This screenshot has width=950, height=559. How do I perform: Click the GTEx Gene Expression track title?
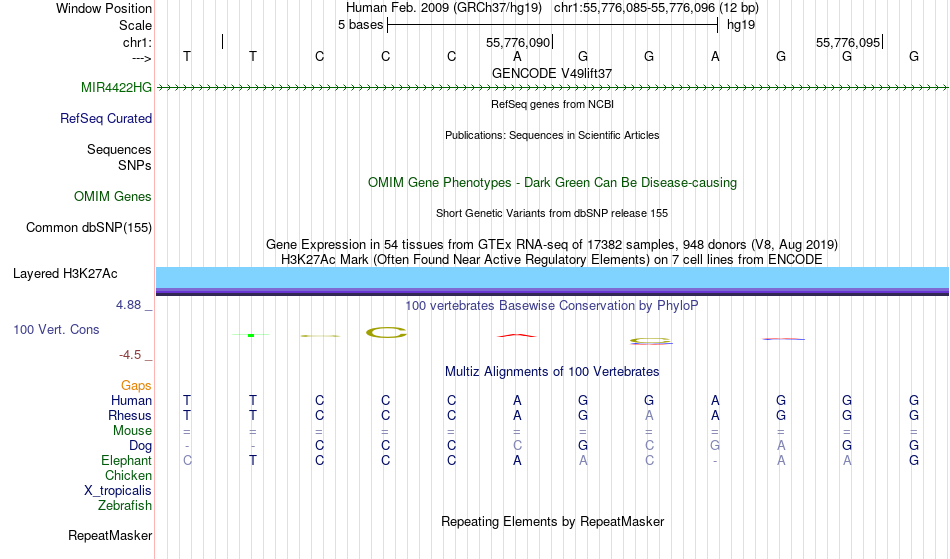[552, 245]
